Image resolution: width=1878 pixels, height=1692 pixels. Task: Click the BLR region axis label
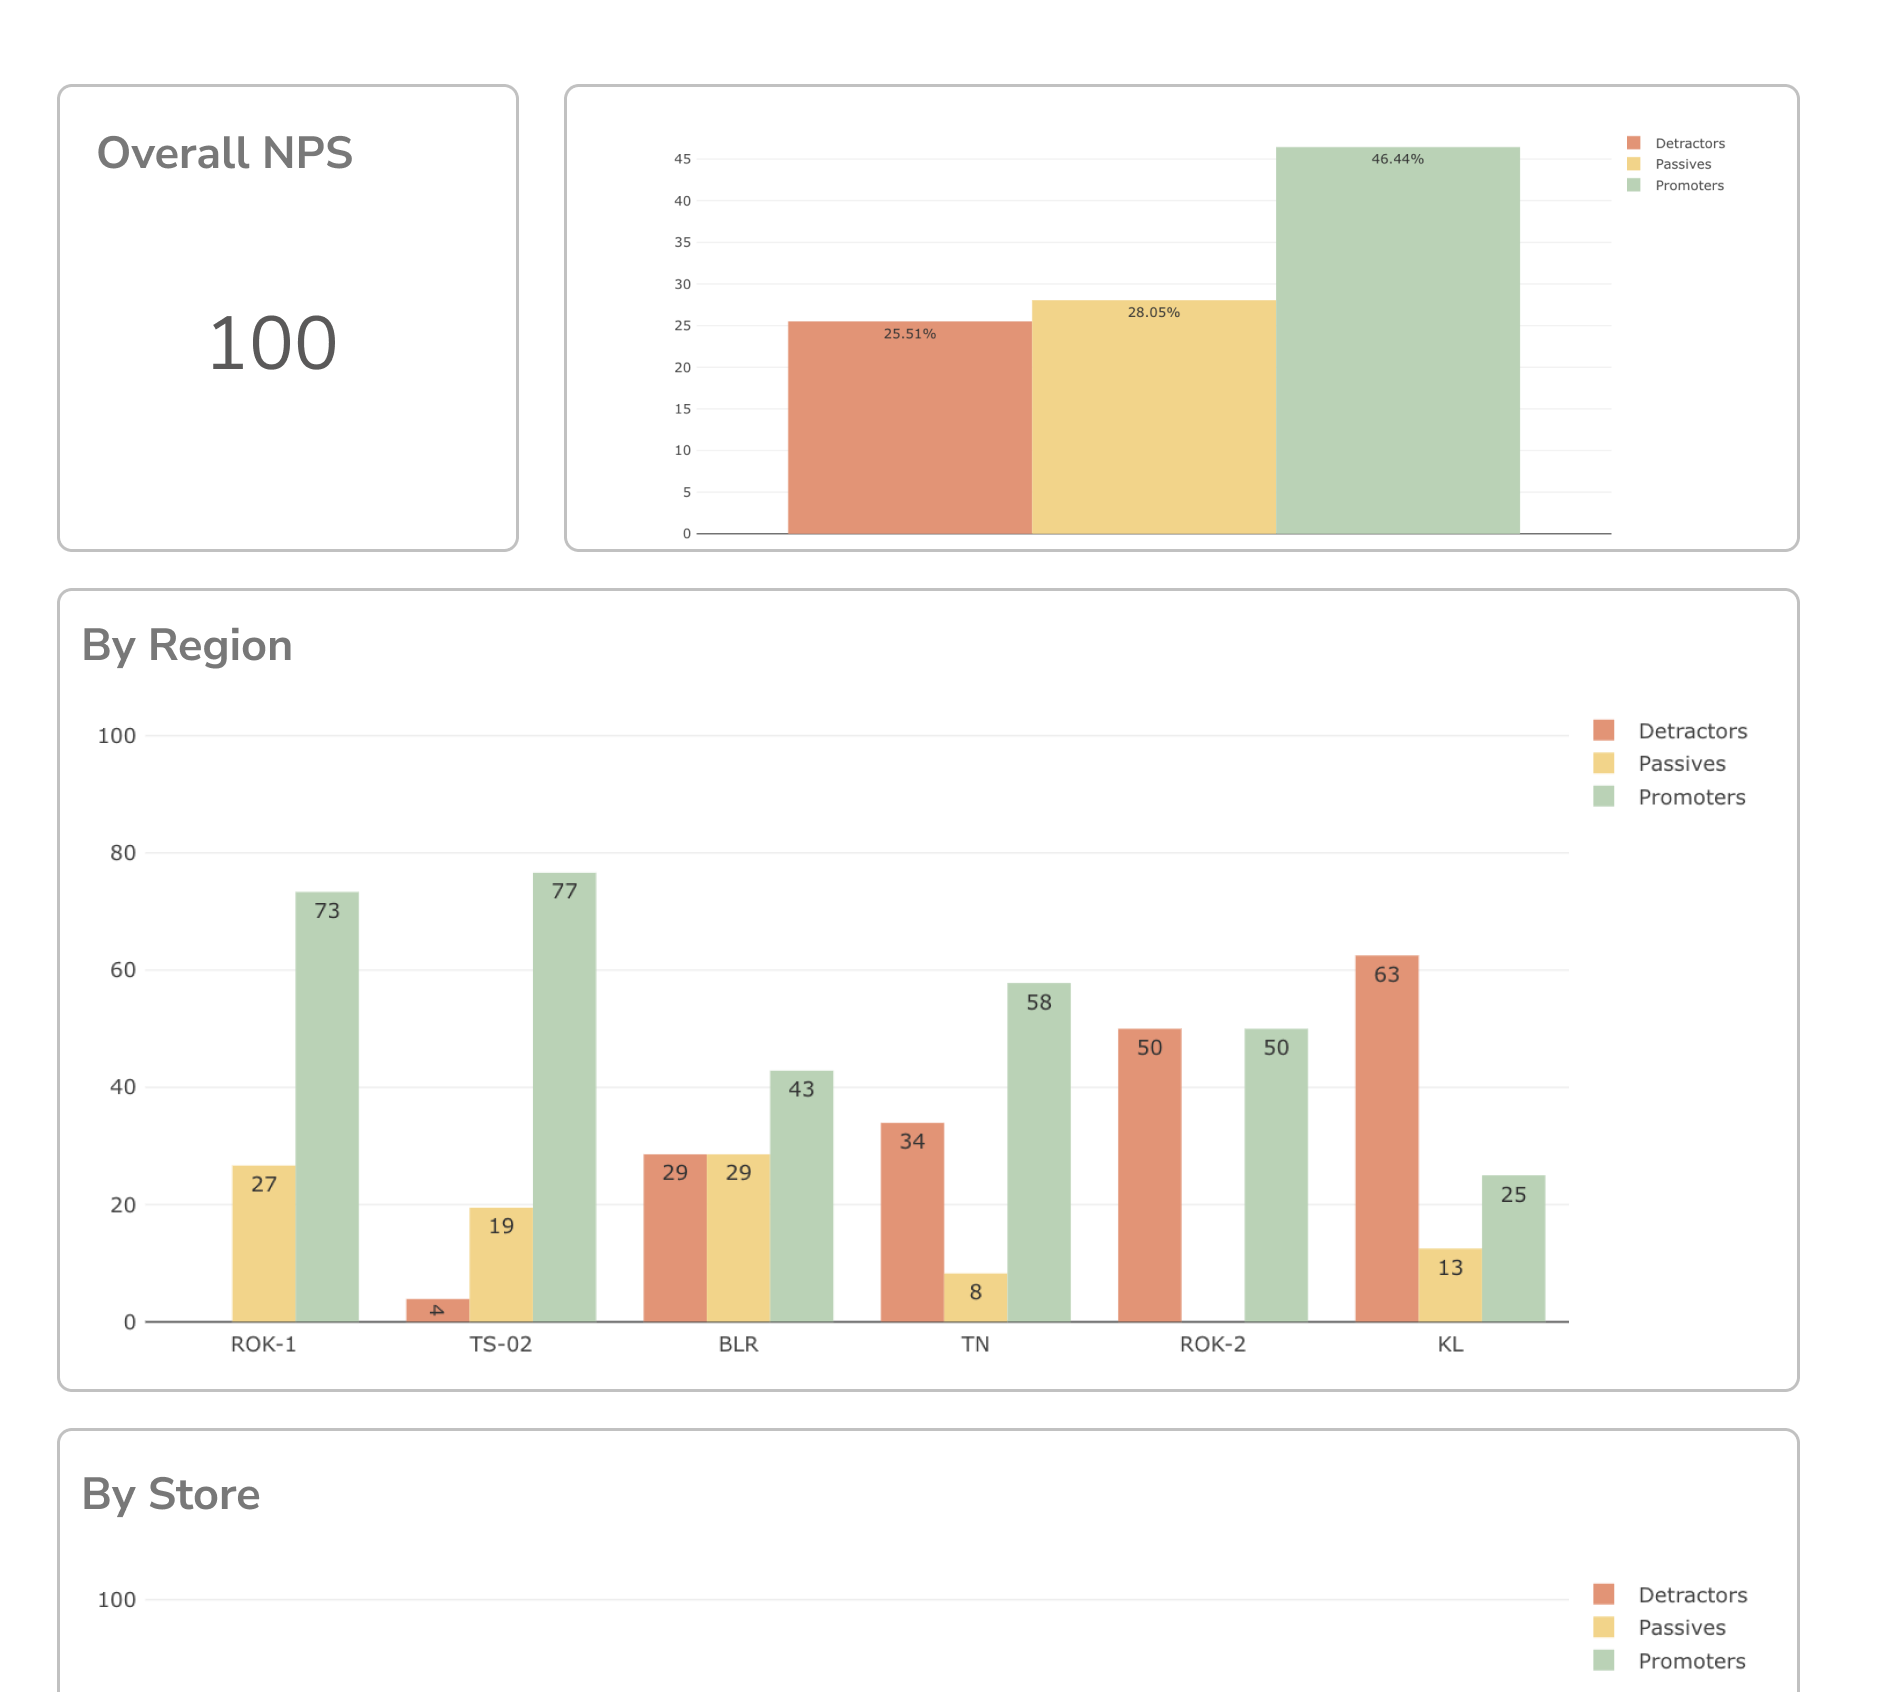[x=738, y=1345]
